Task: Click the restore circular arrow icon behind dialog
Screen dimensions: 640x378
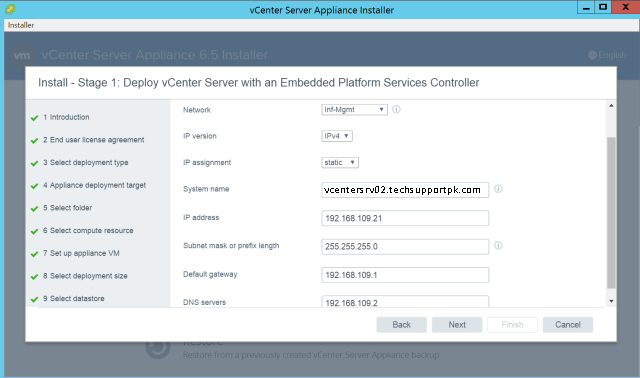Action: [158, 347]
